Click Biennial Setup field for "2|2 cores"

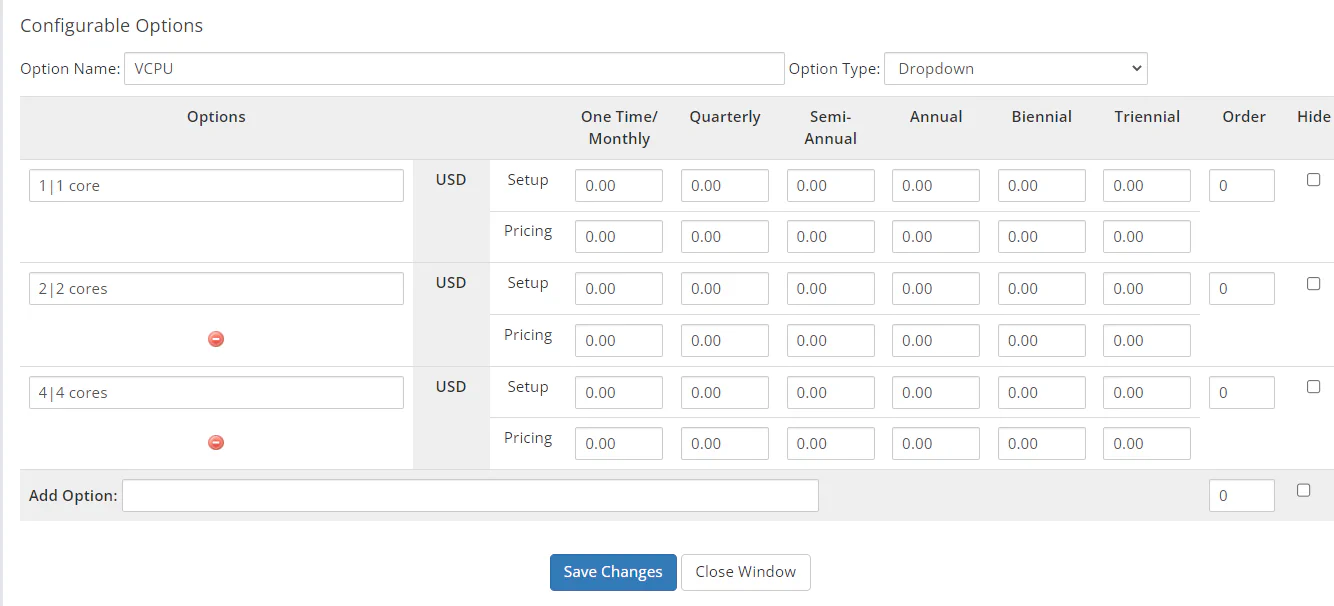point(1041,288)
